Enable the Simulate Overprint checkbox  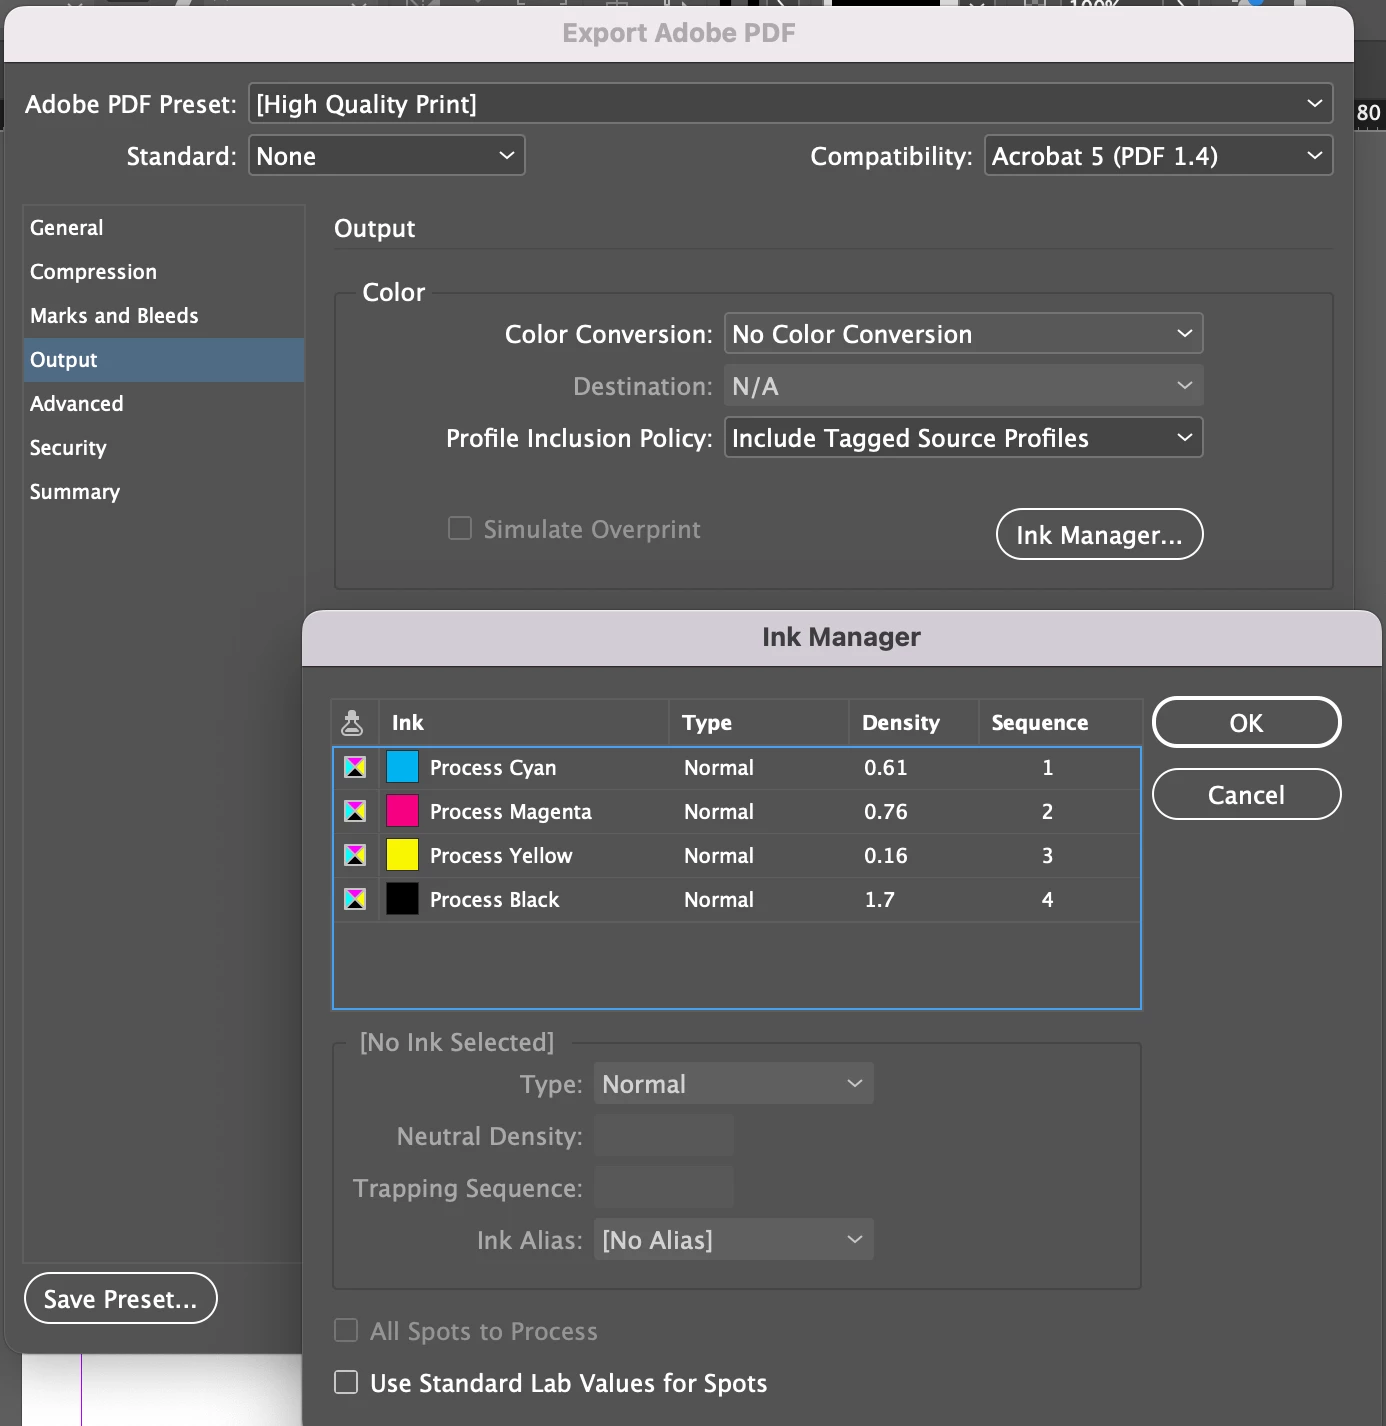[x=460, y=528]
